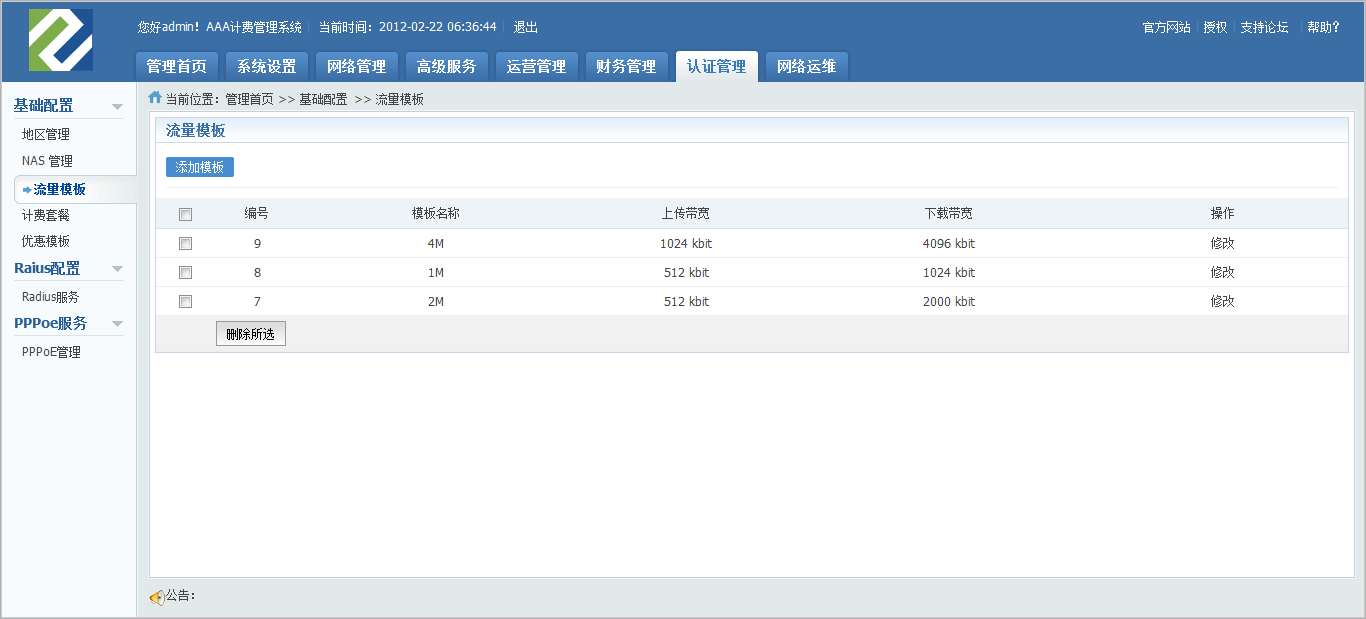Check the box for template 4M

pyautogui.click(x=185, y=243)
